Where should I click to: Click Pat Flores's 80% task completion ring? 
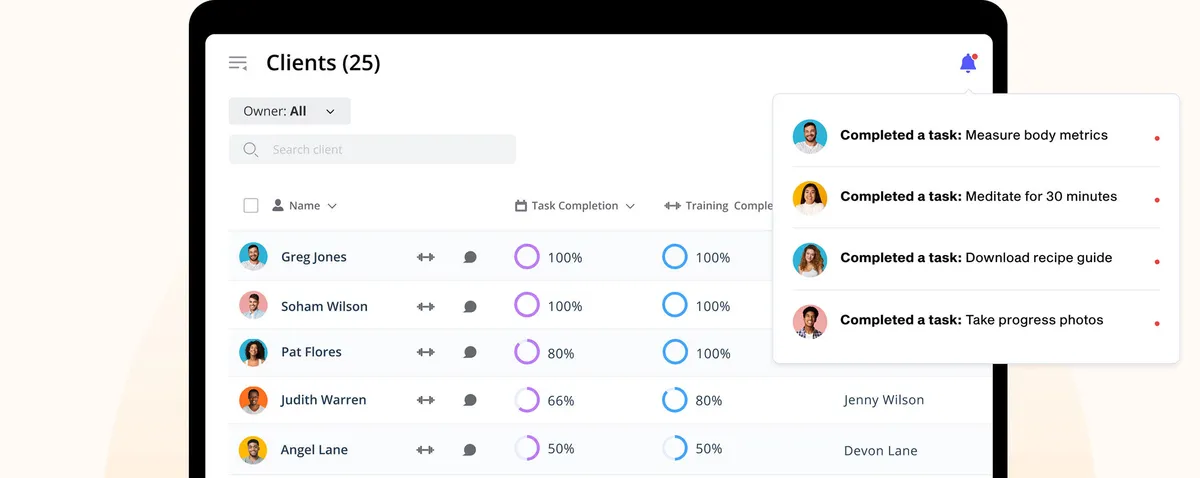click(x=527, y=352)
